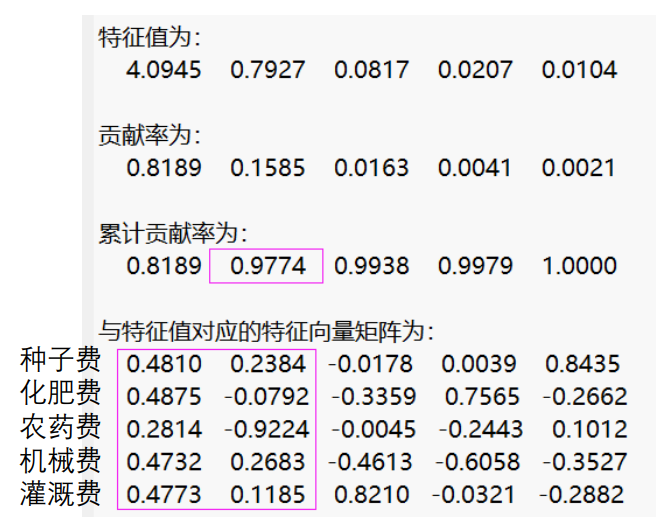
Task: Select matrix value 0.2384
Action: (268, 364)
